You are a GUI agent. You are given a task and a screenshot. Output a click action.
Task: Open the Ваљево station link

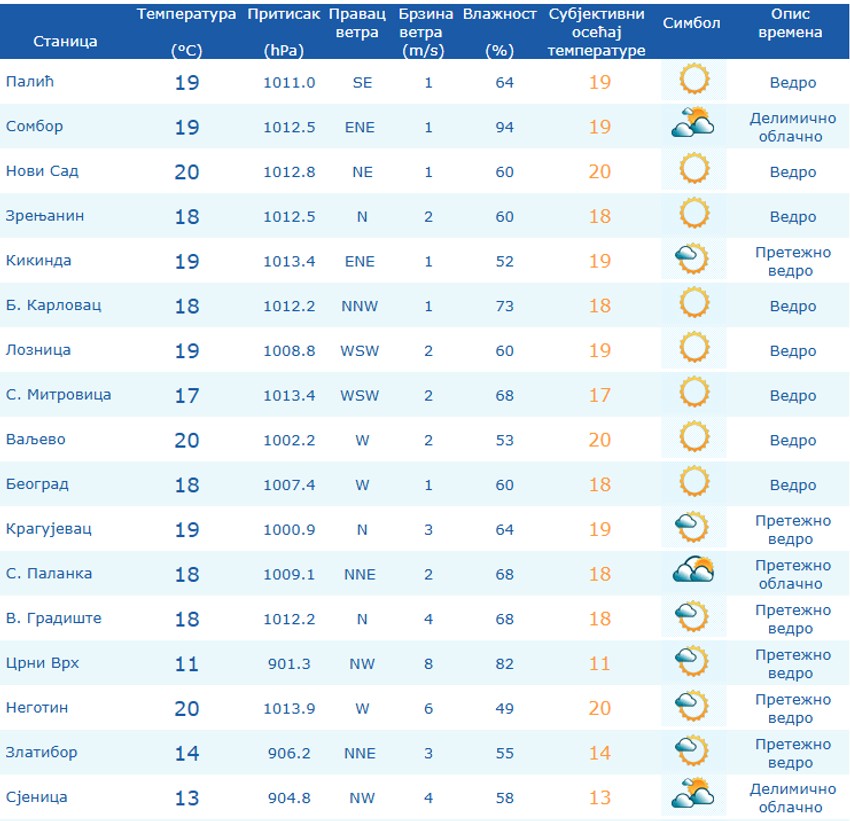(x=35, y=439)
